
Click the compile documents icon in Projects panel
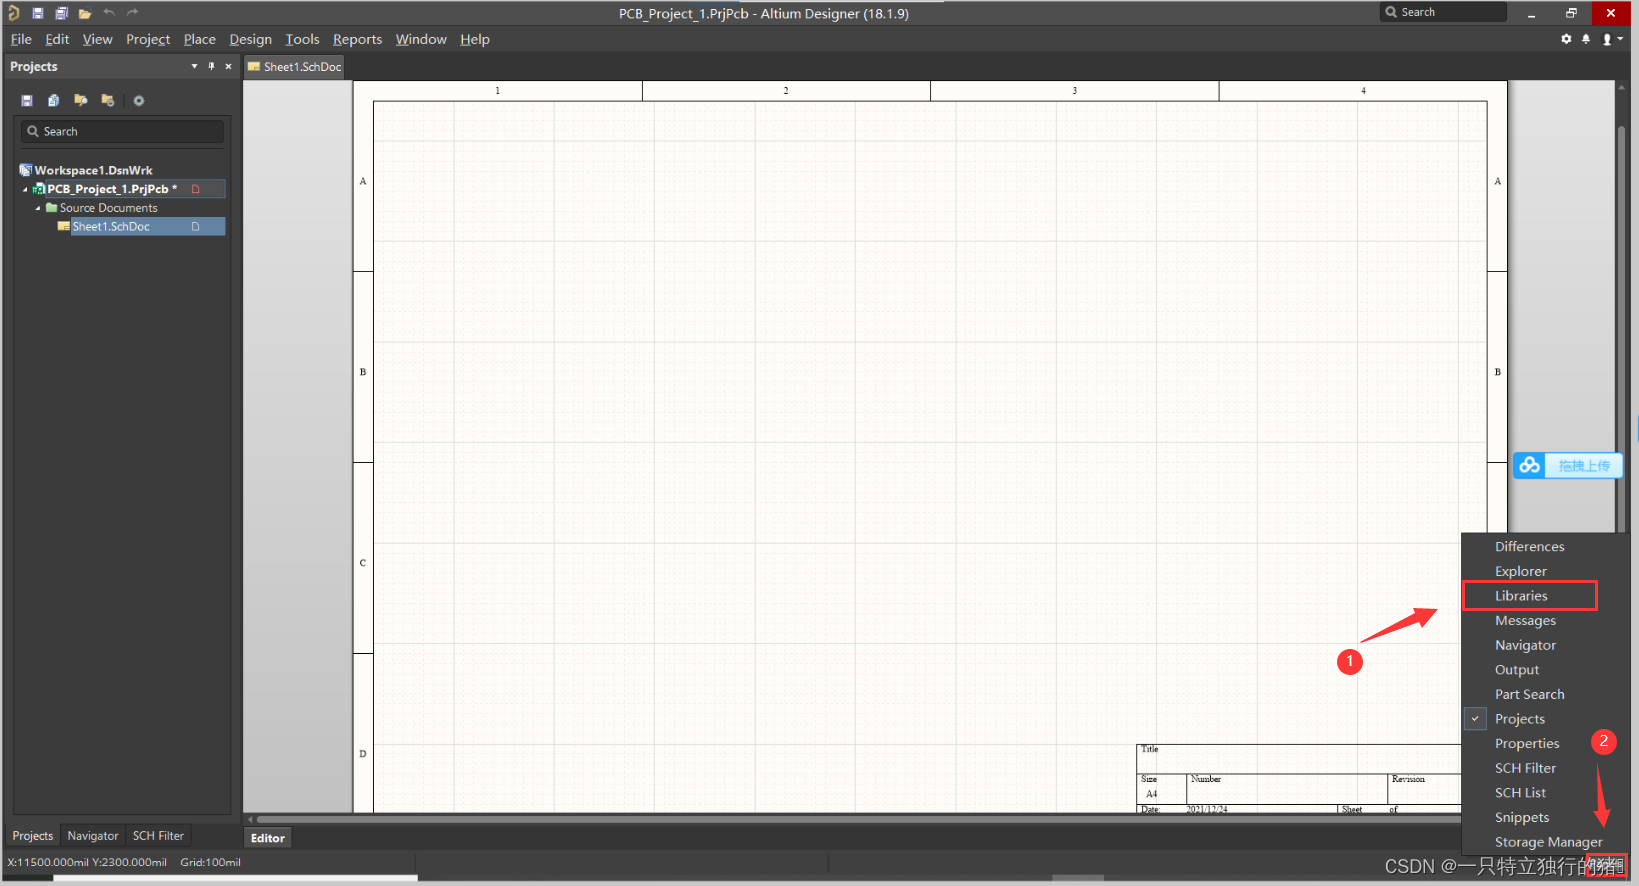click(54, 100)
